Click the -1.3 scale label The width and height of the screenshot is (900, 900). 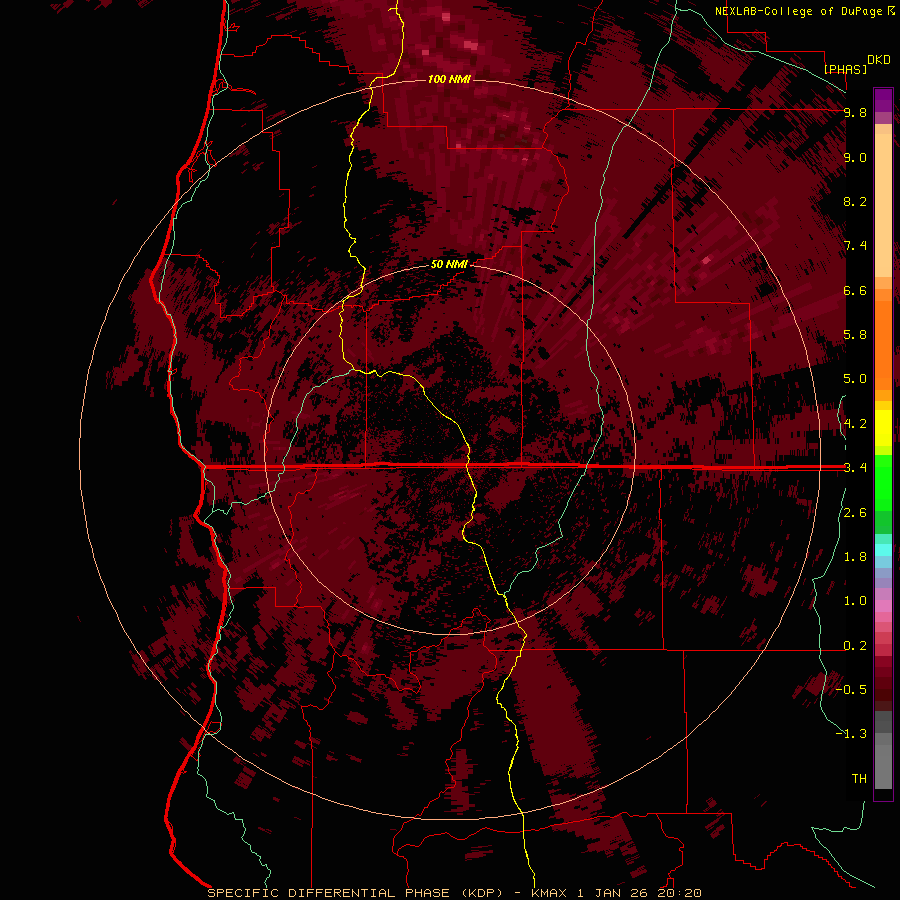click(851, 734)
